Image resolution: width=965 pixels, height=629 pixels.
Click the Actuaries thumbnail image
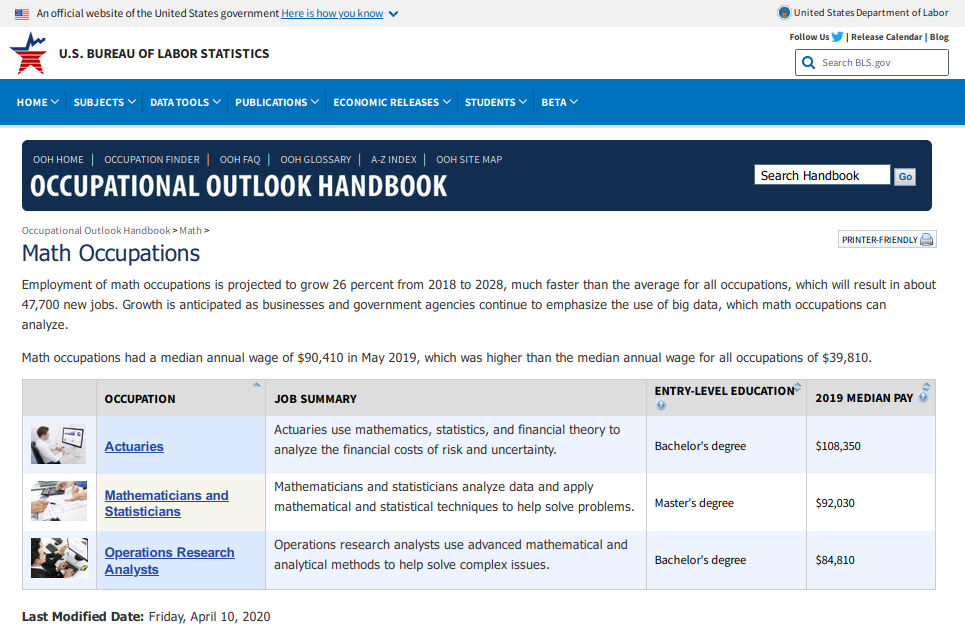(x=59, y=444)
